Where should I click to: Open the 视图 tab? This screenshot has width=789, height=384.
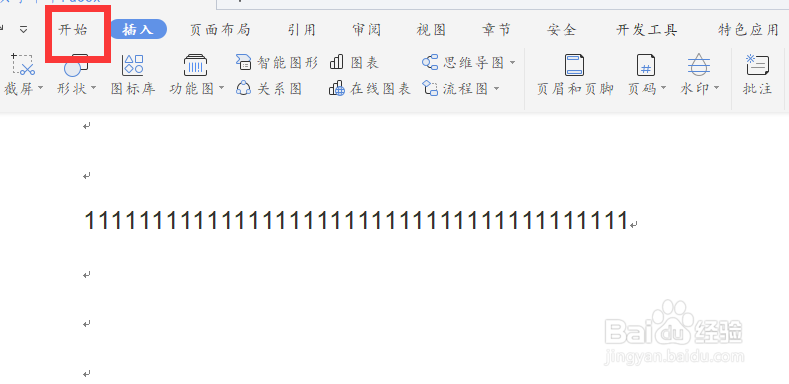click(431, 30)
